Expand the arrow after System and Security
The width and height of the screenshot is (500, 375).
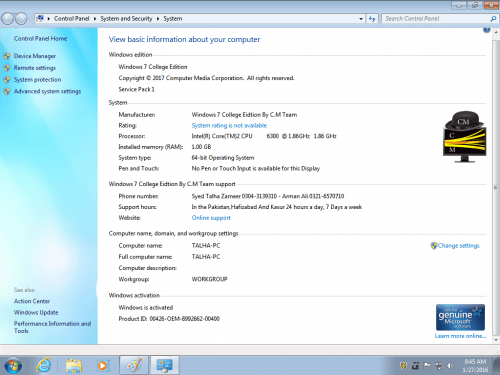coord(158,19)
